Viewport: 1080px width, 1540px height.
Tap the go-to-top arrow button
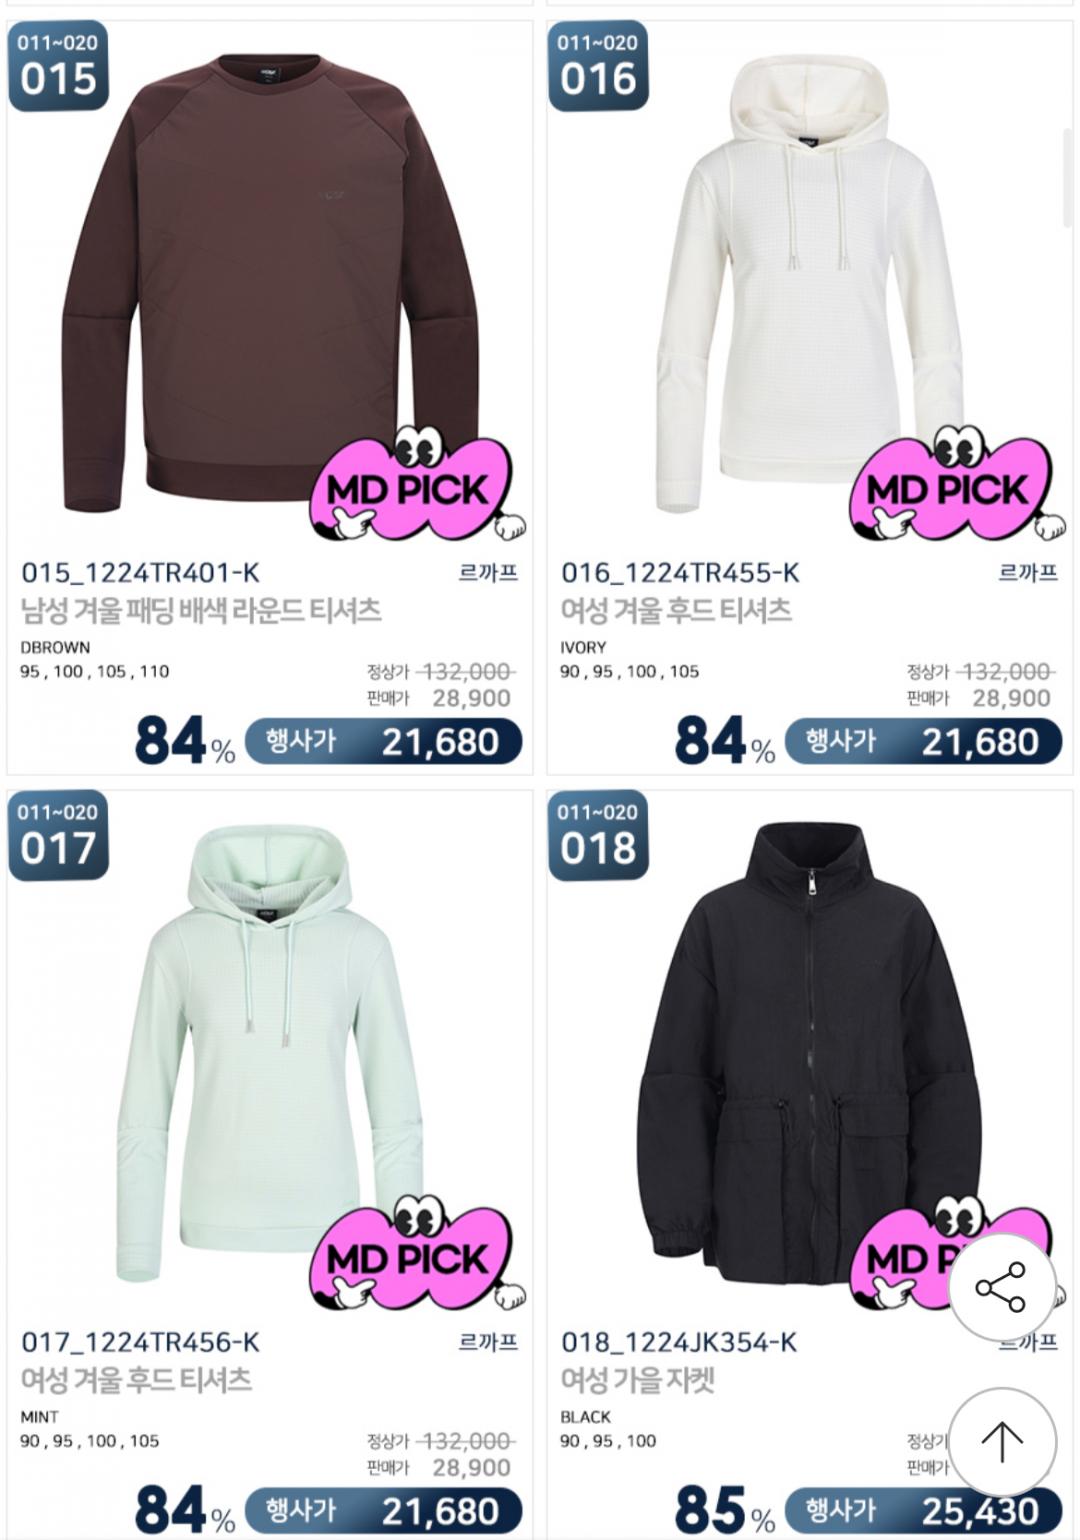[1001, 1440]
